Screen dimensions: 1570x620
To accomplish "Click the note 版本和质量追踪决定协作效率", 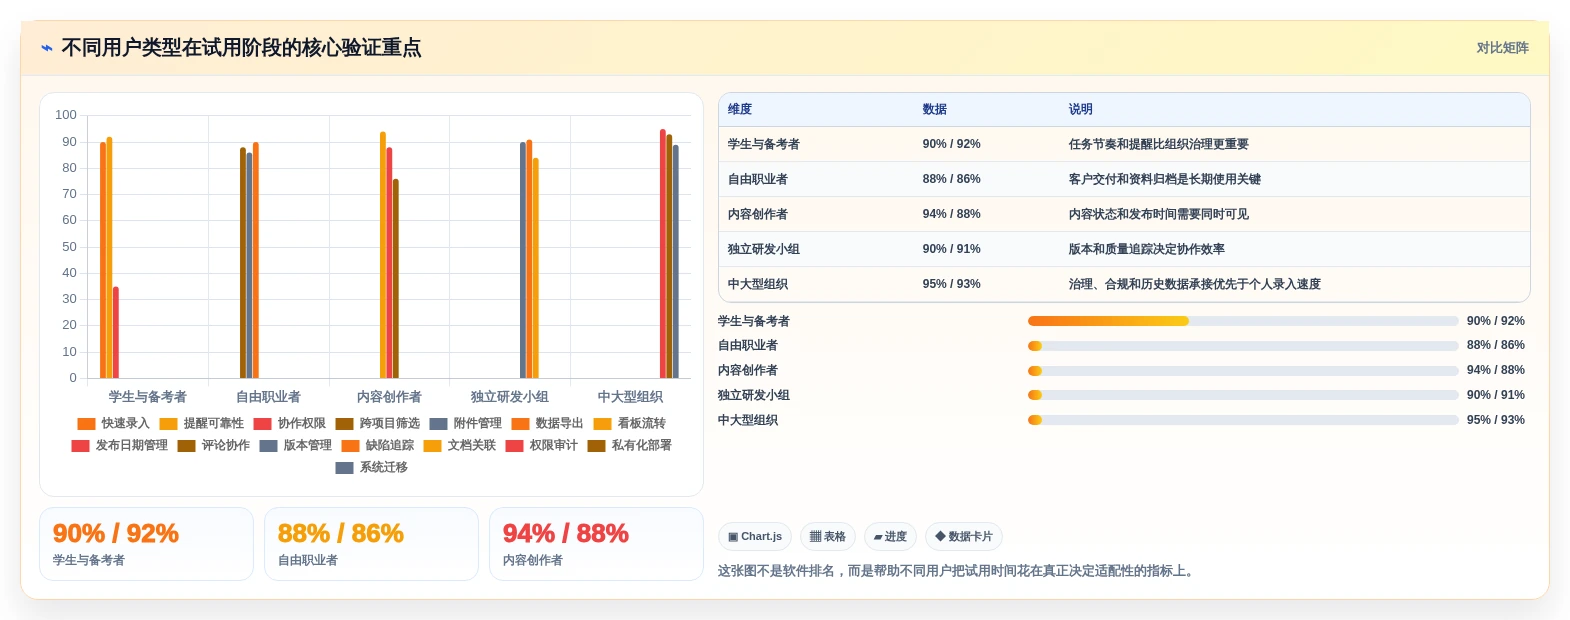I will 1146,249.
